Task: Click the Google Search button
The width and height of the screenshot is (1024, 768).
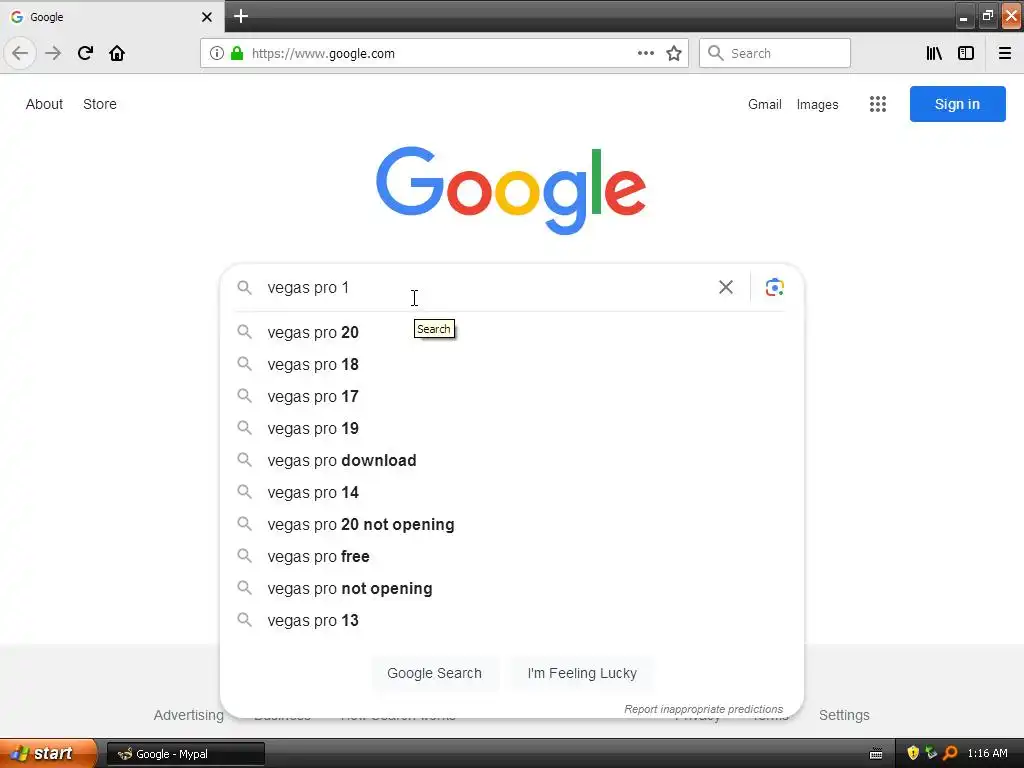Action: pyautogui.click(x=434, y=673)
